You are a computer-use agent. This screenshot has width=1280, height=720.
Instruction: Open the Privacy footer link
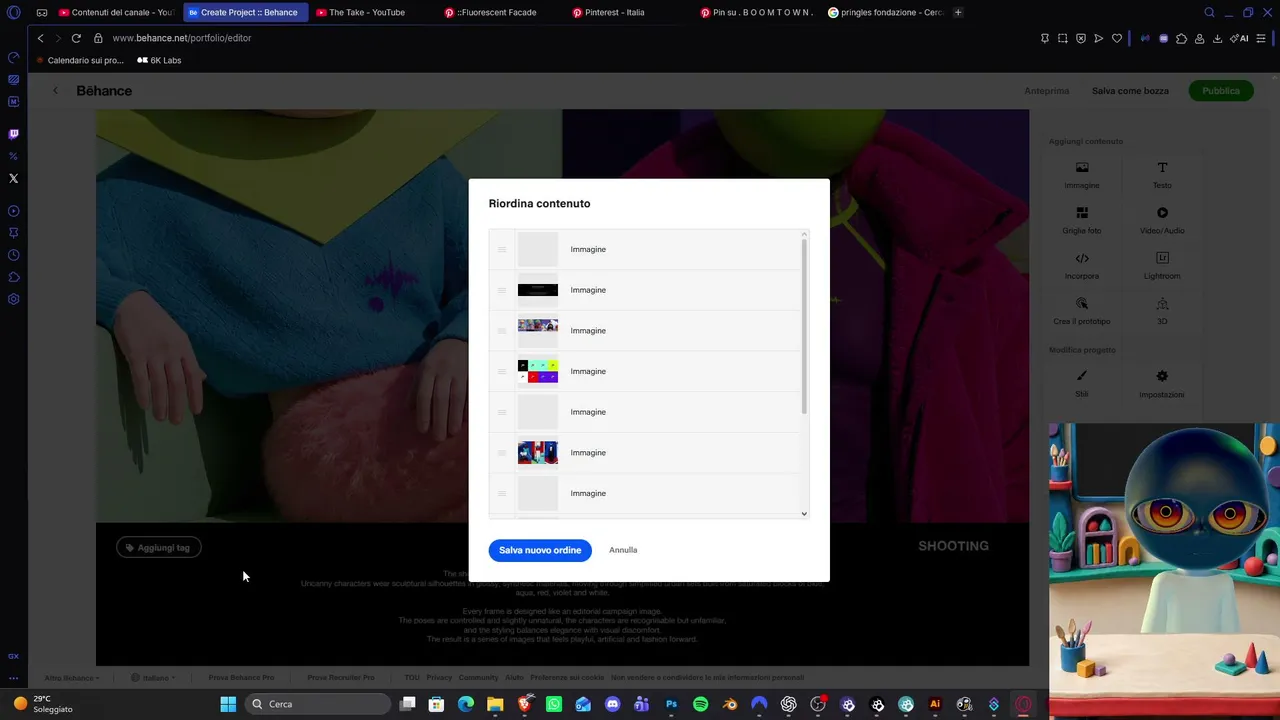click(439, 678)
